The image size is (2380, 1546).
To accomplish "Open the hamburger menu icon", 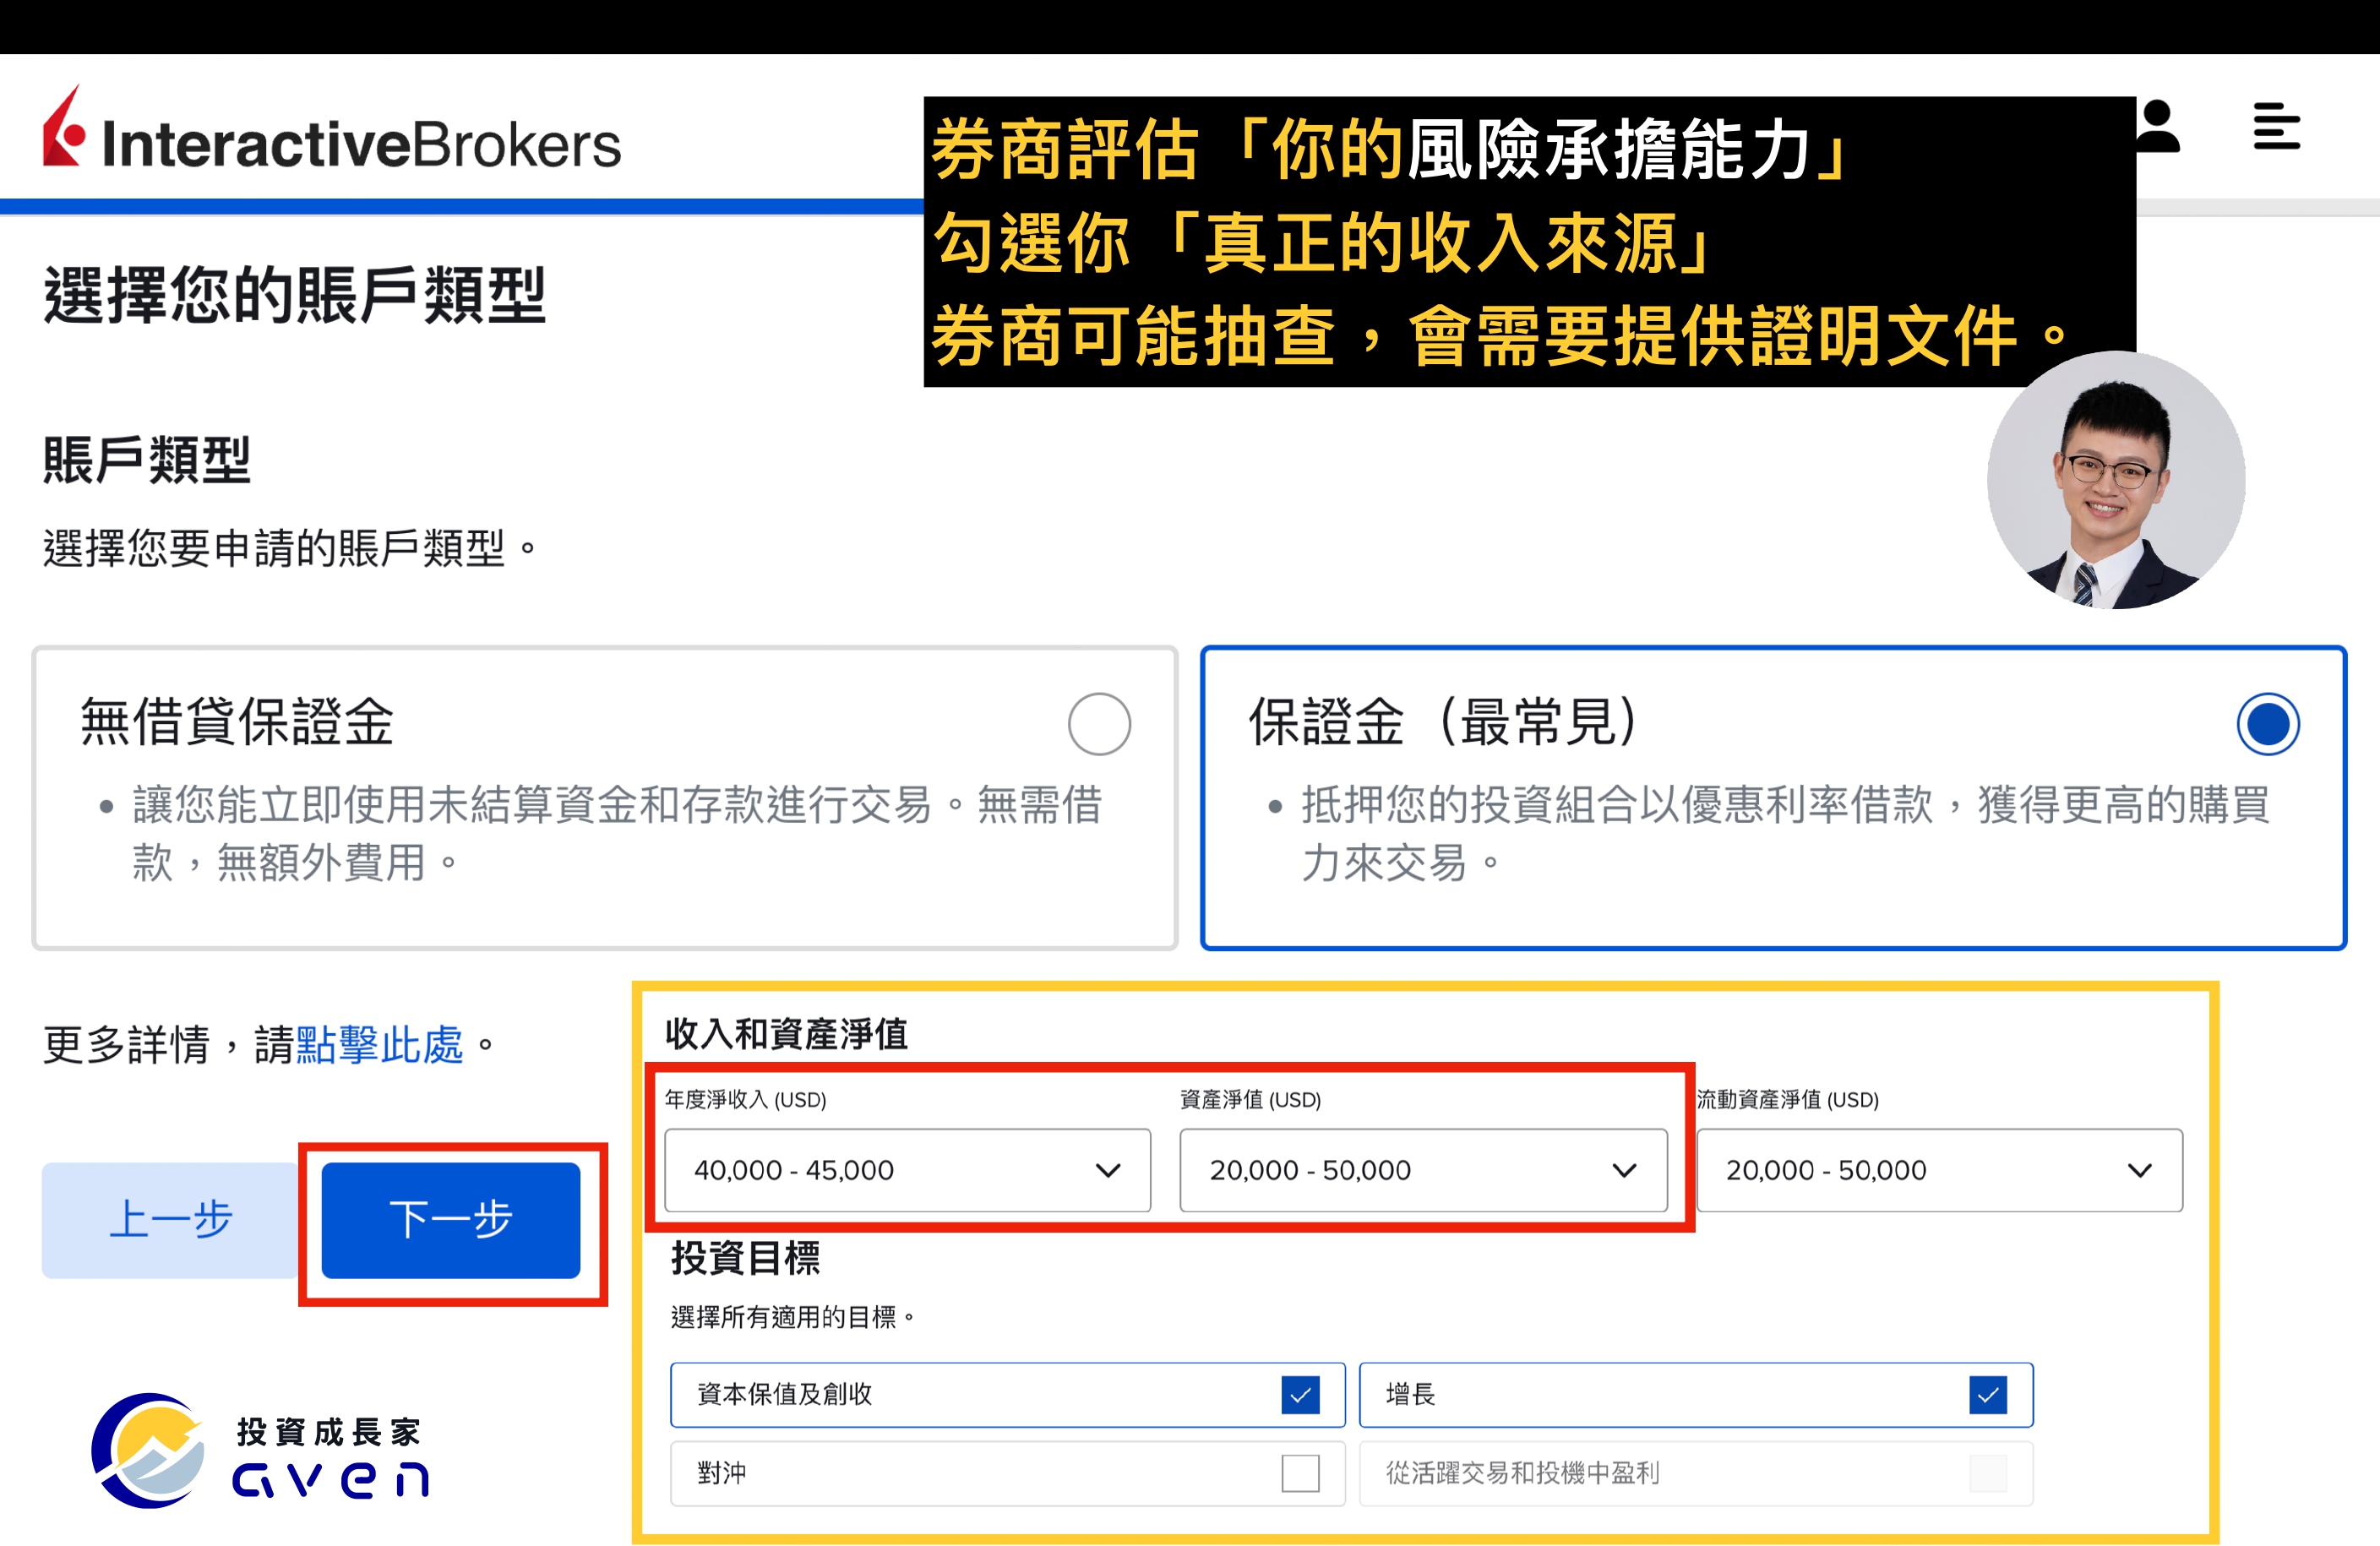I will [2276, 126].
